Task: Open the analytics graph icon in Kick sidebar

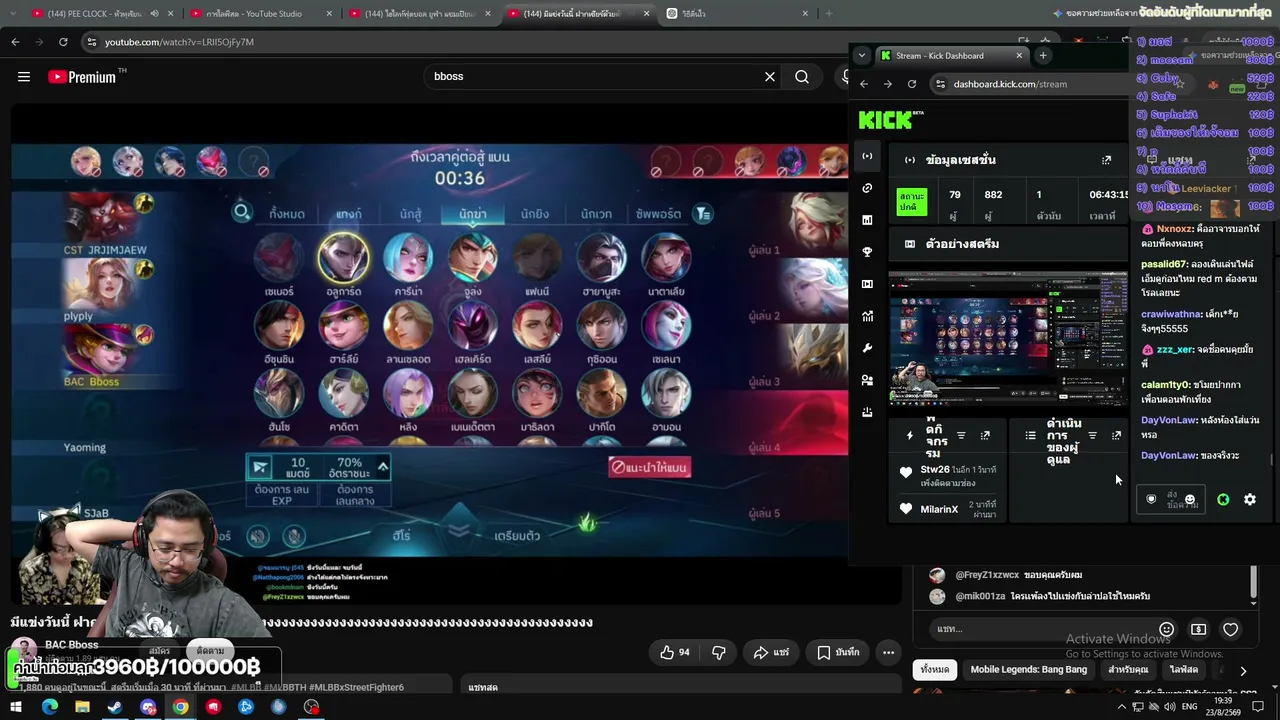Action: tap(867, 316)
